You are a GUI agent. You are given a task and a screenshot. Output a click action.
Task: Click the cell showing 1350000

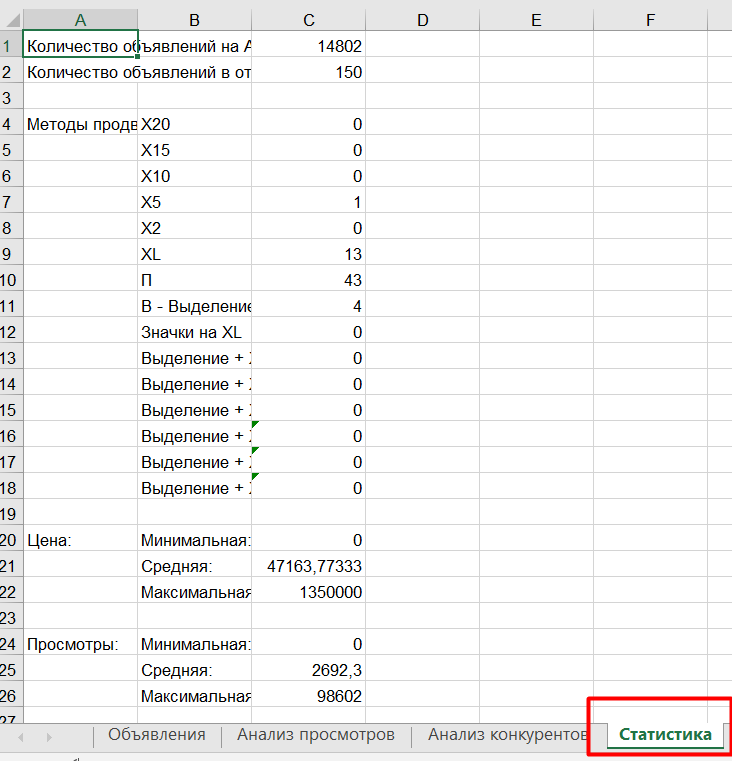coord(308,592)
